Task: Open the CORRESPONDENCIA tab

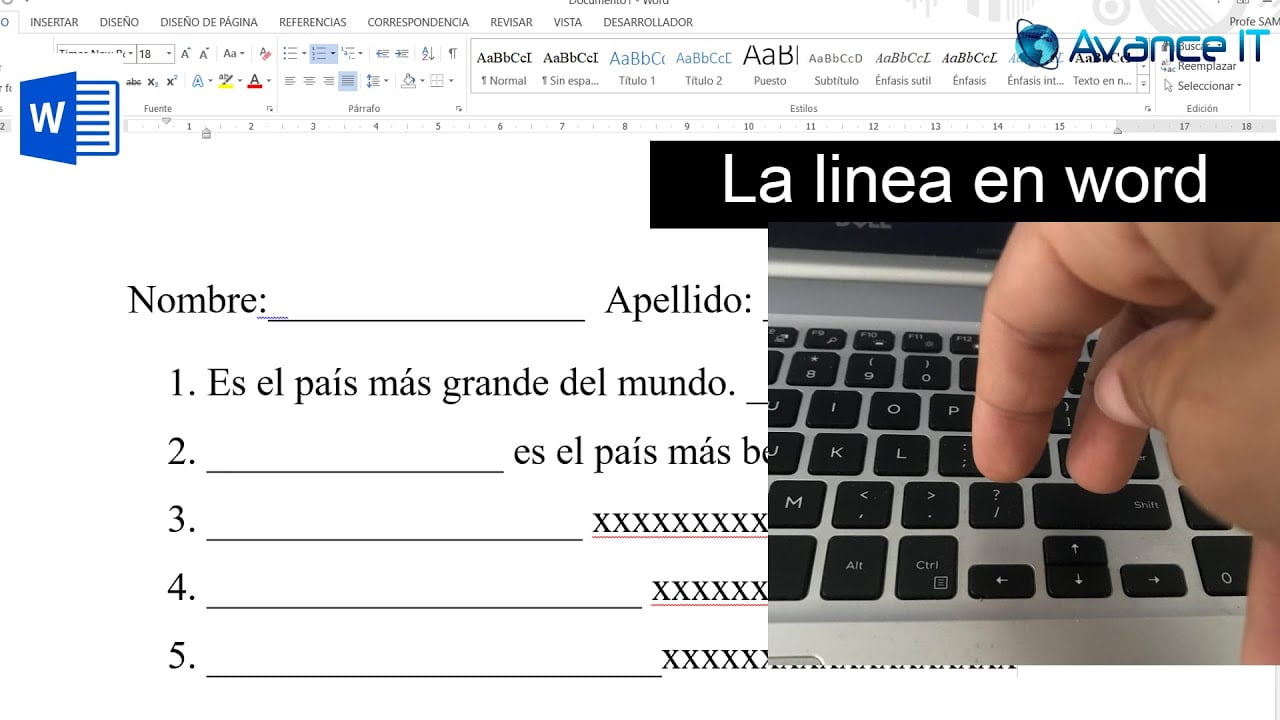Action: pos(418,22)
